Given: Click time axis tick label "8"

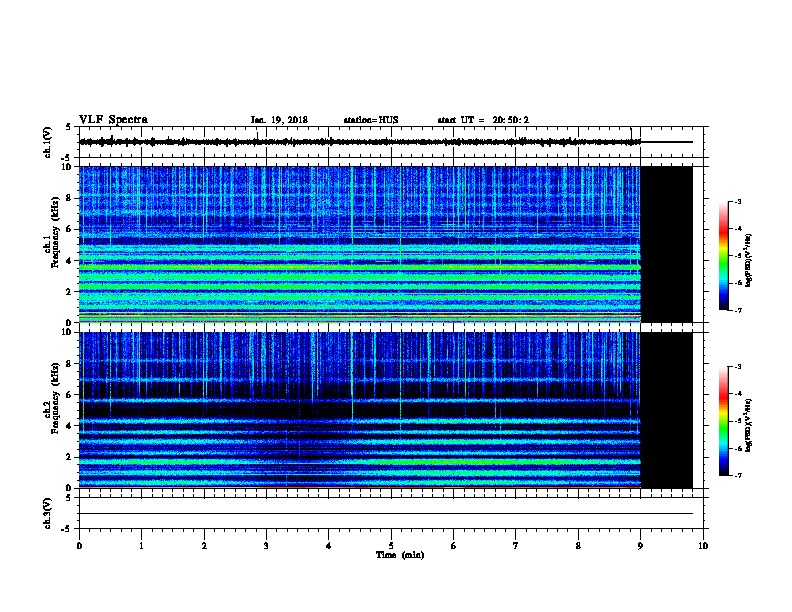Looking at the screenshot, I should [578, 546].
